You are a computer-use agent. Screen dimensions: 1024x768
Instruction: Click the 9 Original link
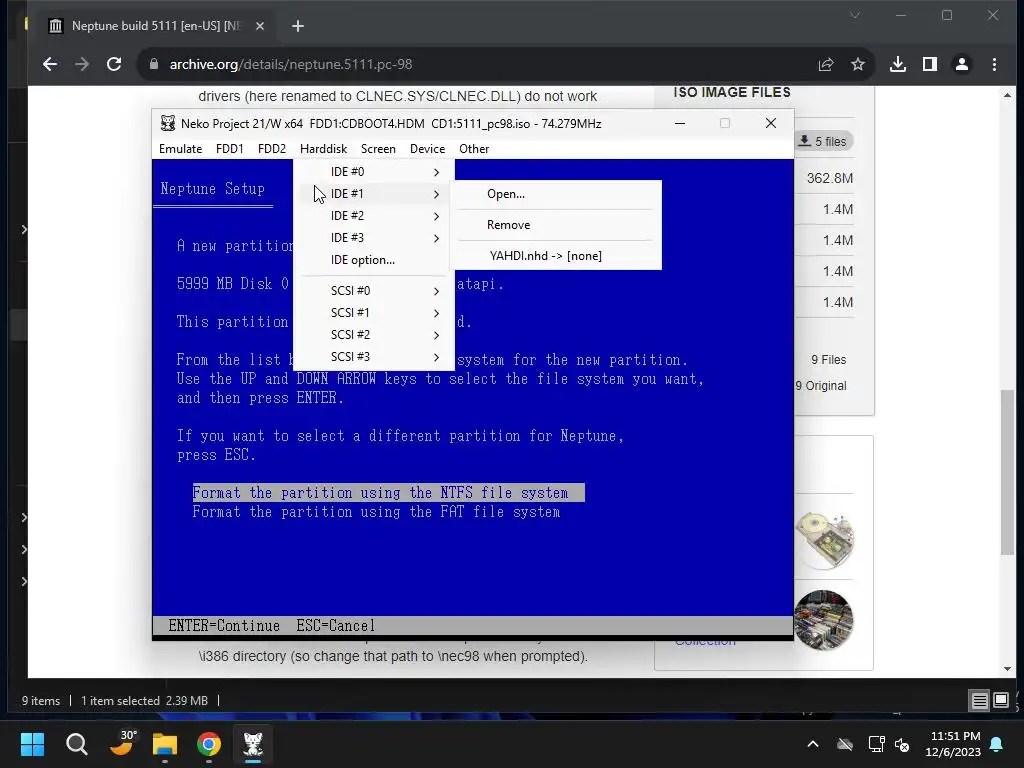(821, 386)
